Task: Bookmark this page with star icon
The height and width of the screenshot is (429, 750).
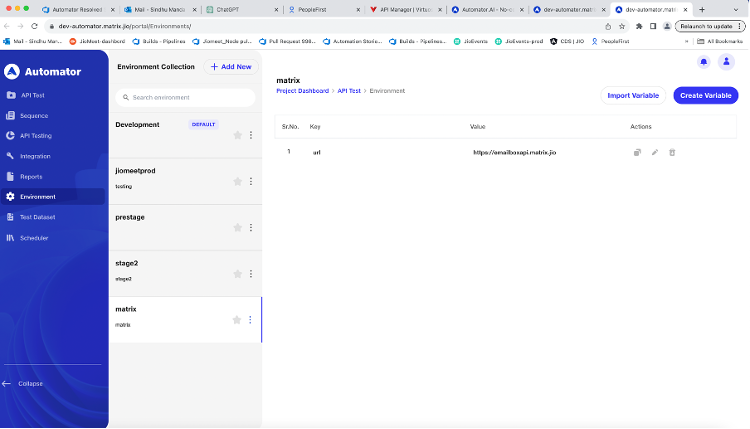Action: (622, 26)
